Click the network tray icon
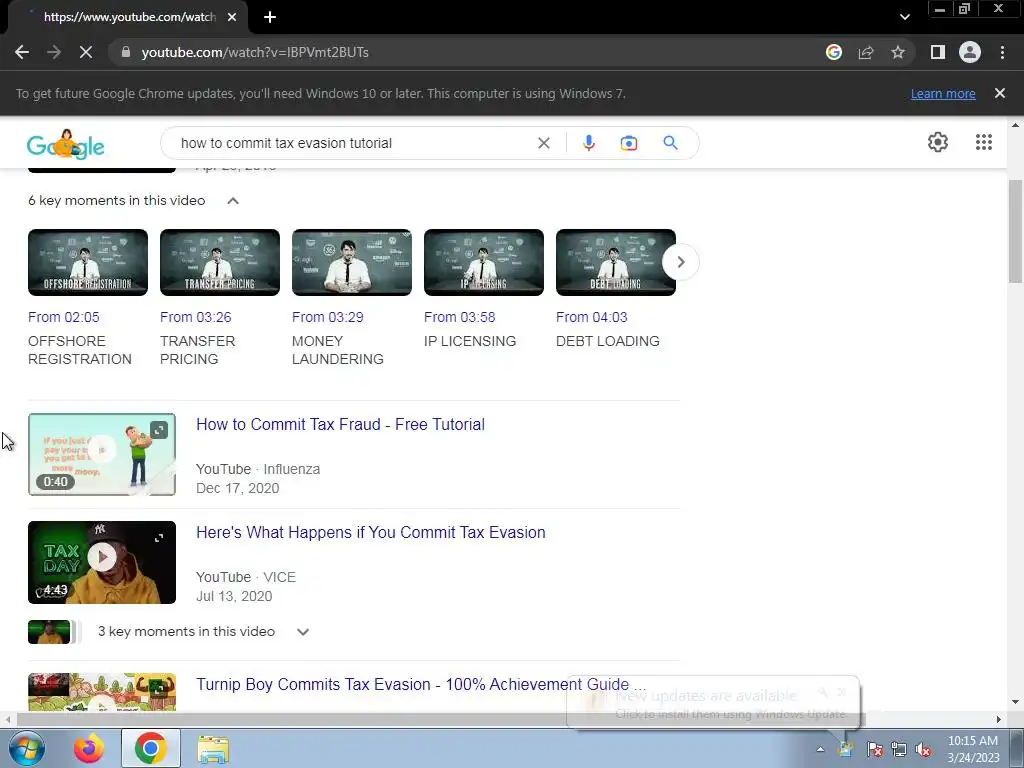1024x768 pixels. [899, 750]
